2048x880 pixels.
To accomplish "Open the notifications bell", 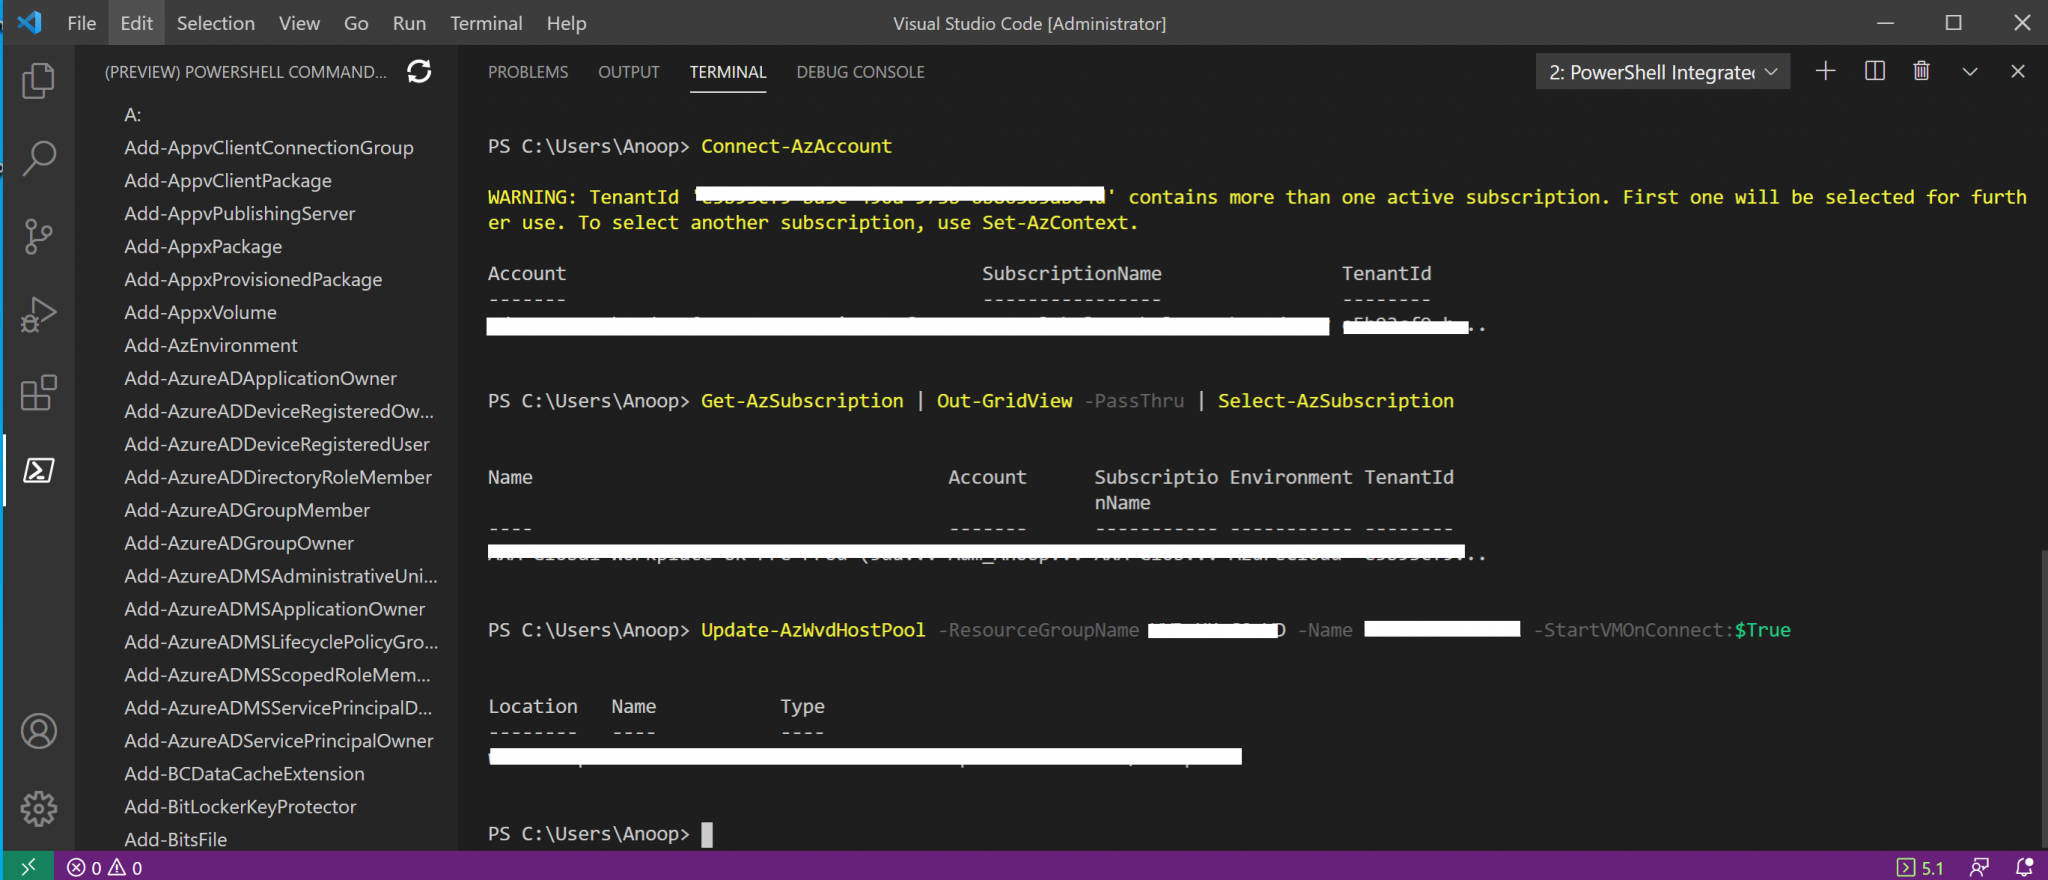I will (x=2024, y=867).
